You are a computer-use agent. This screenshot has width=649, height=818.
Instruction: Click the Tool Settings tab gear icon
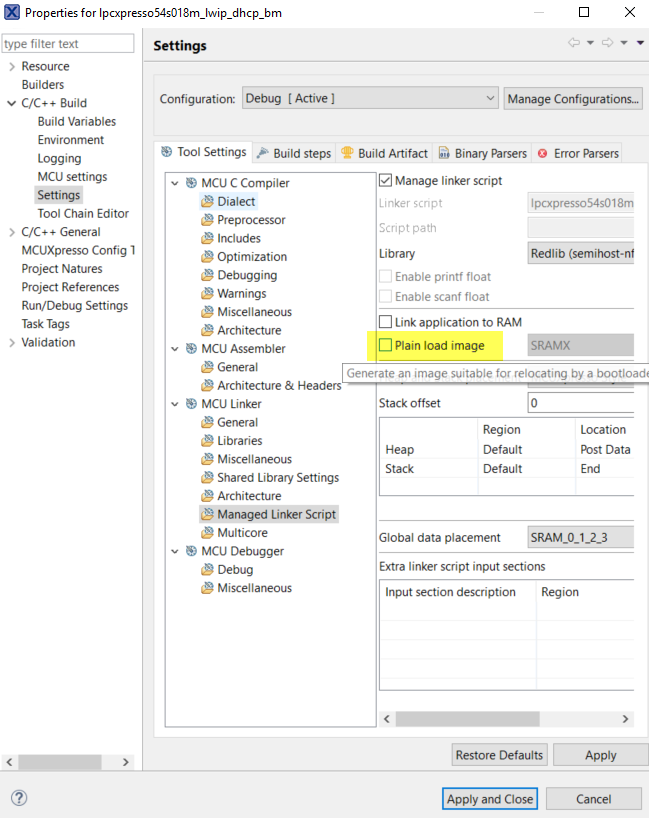(166, 152)
